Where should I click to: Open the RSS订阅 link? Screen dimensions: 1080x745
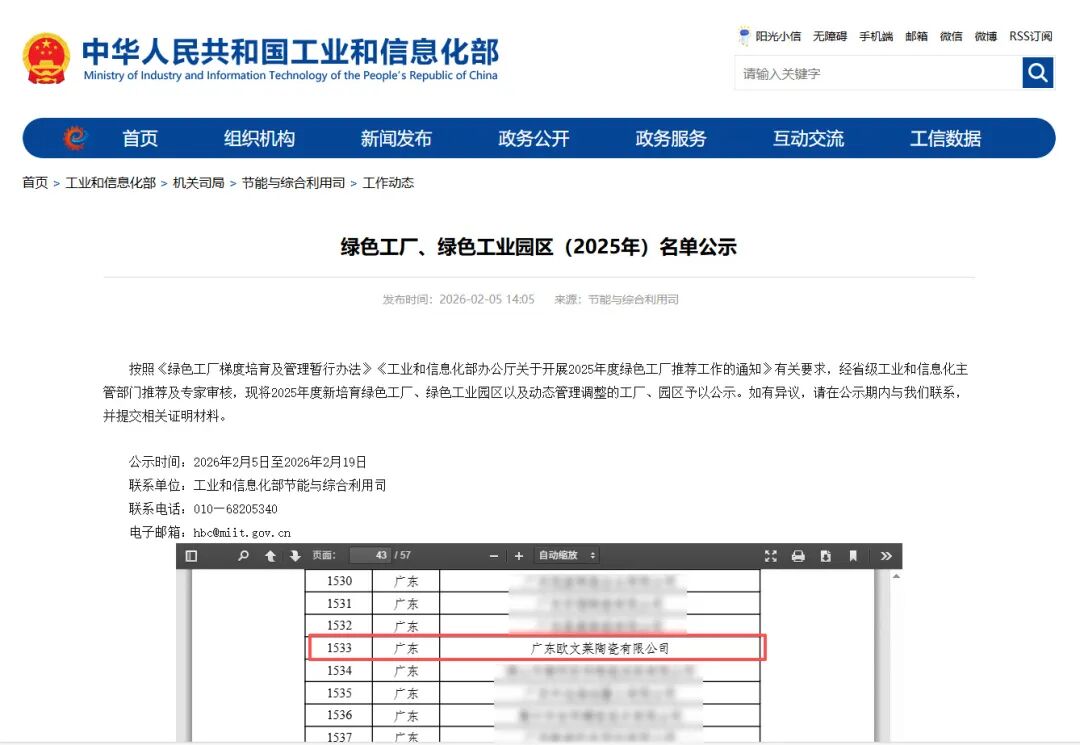[1030, 36]
